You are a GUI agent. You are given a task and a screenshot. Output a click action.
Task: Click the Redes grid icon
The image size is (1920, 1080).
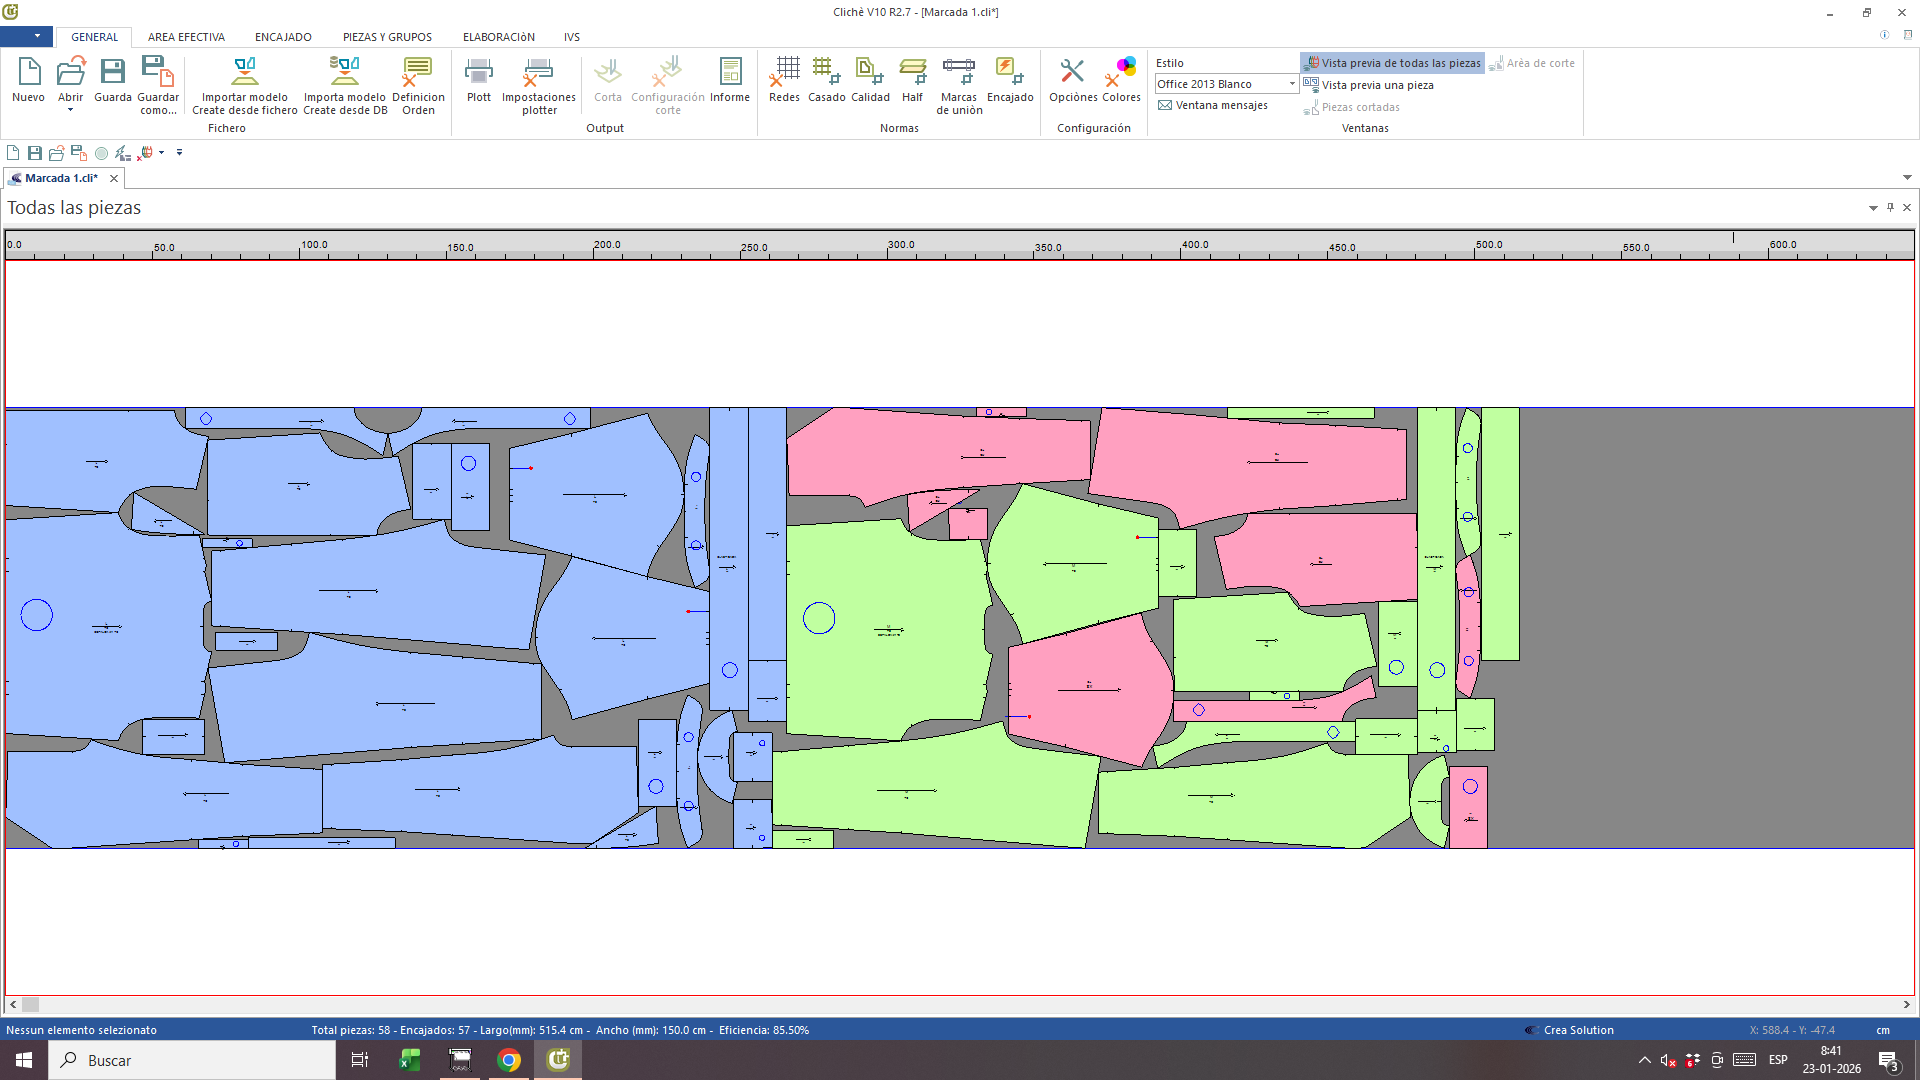pos(784,72)
